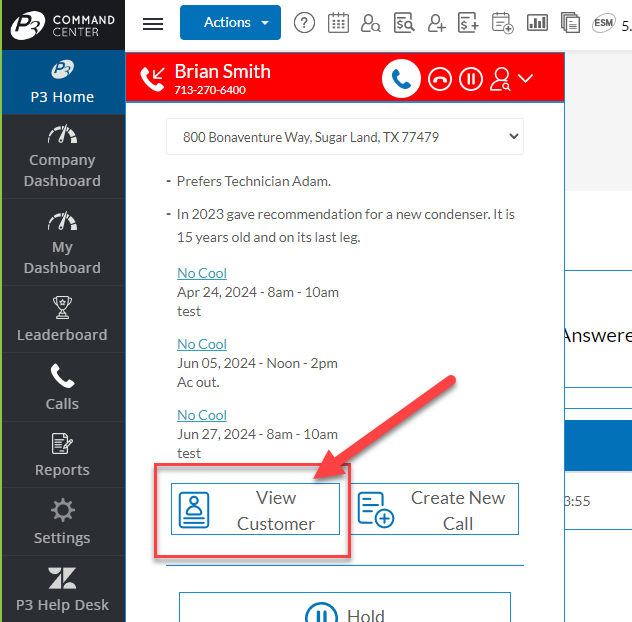632x622 pixels.
Task: Click the incoming call icon beside Brian Smith
Action: pos(152,79)
